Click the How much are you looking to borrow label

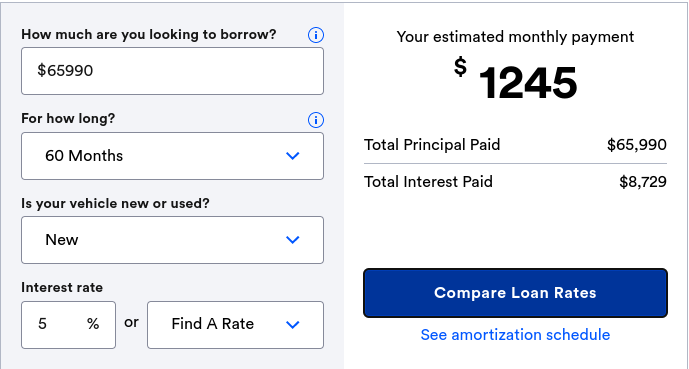[x=149, y=34]
